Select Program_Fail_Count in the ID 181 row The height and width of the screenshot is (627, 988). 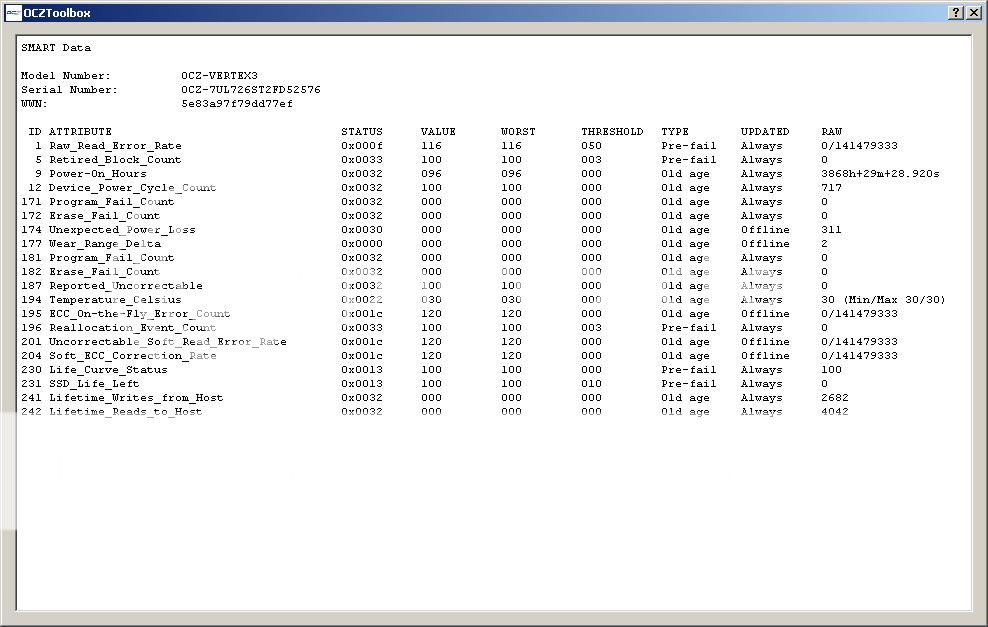coord(112,258)
